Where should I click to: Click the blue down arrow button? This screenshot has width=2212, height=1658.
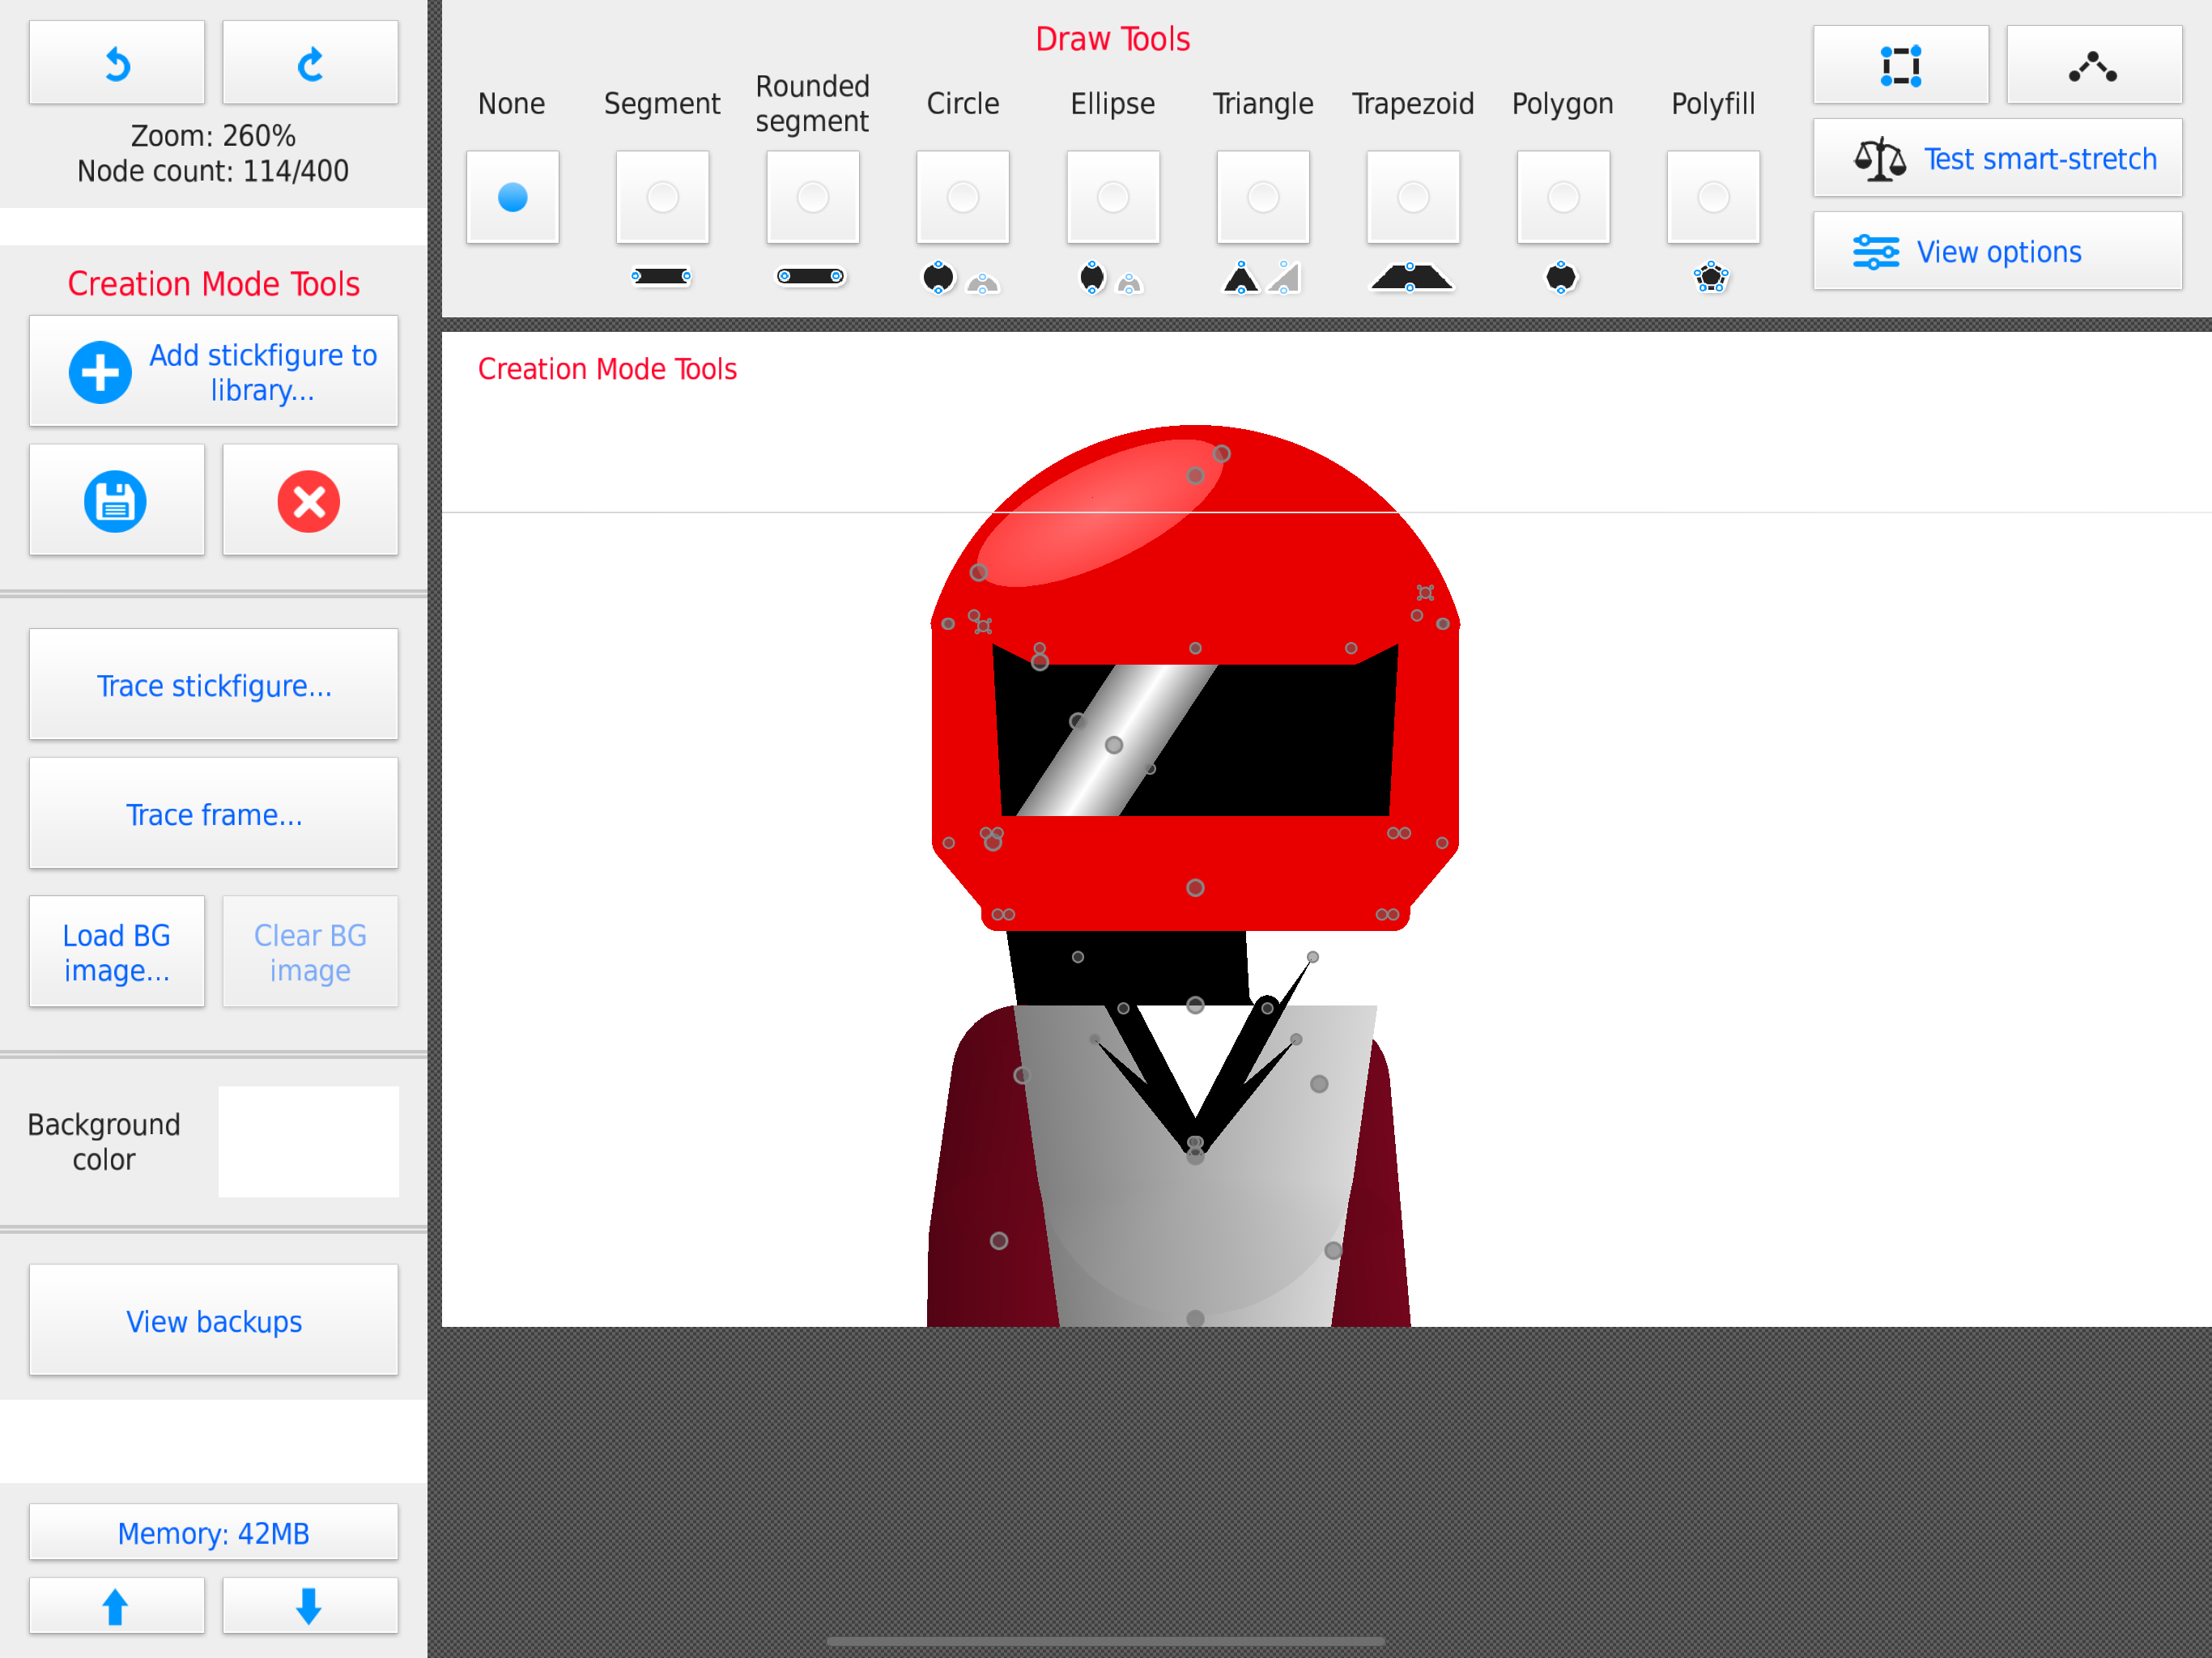point(309,1606)
